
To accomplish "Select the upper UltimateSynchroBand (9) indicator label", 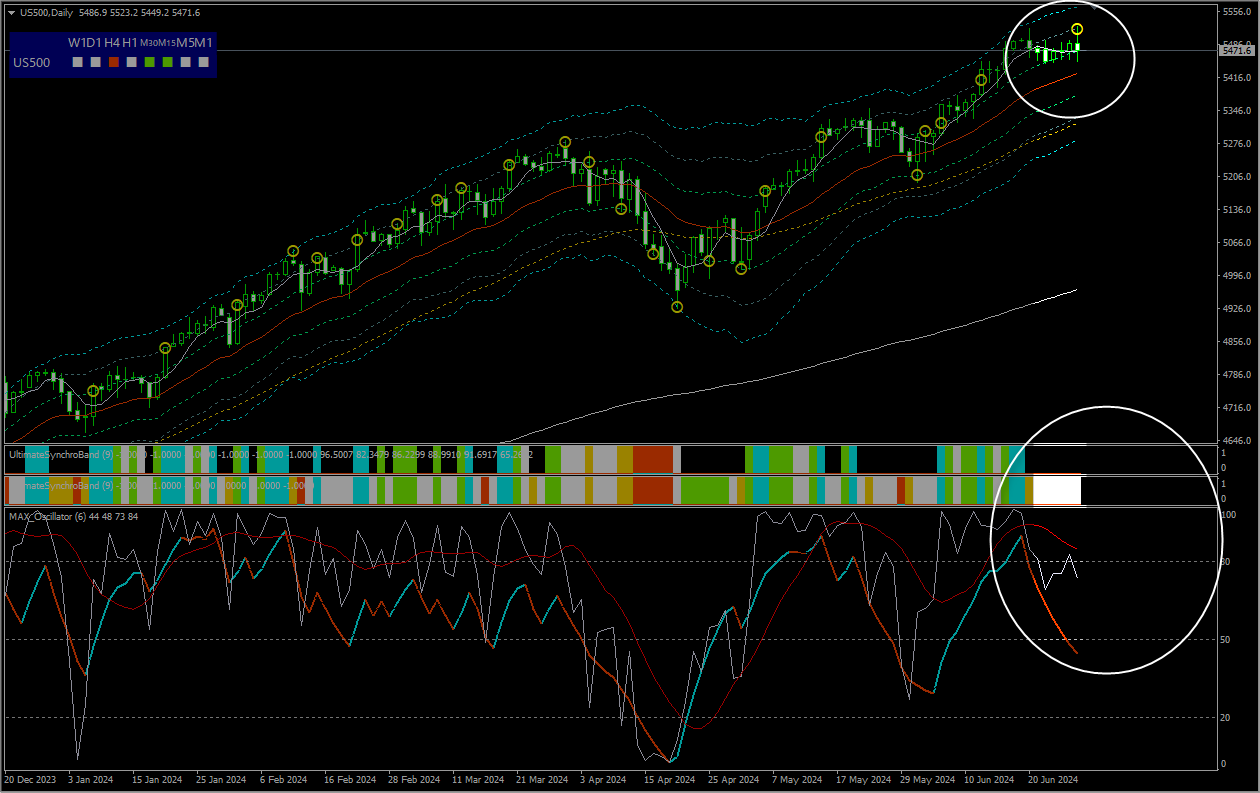I will 62,454.
